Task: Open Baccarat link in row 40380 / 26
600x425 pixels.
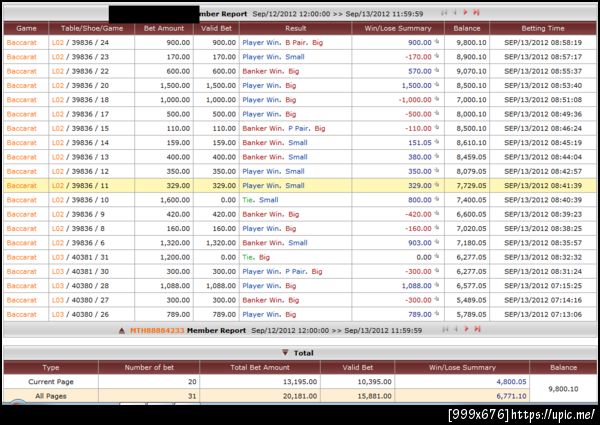Action: (x=21, y=314)
